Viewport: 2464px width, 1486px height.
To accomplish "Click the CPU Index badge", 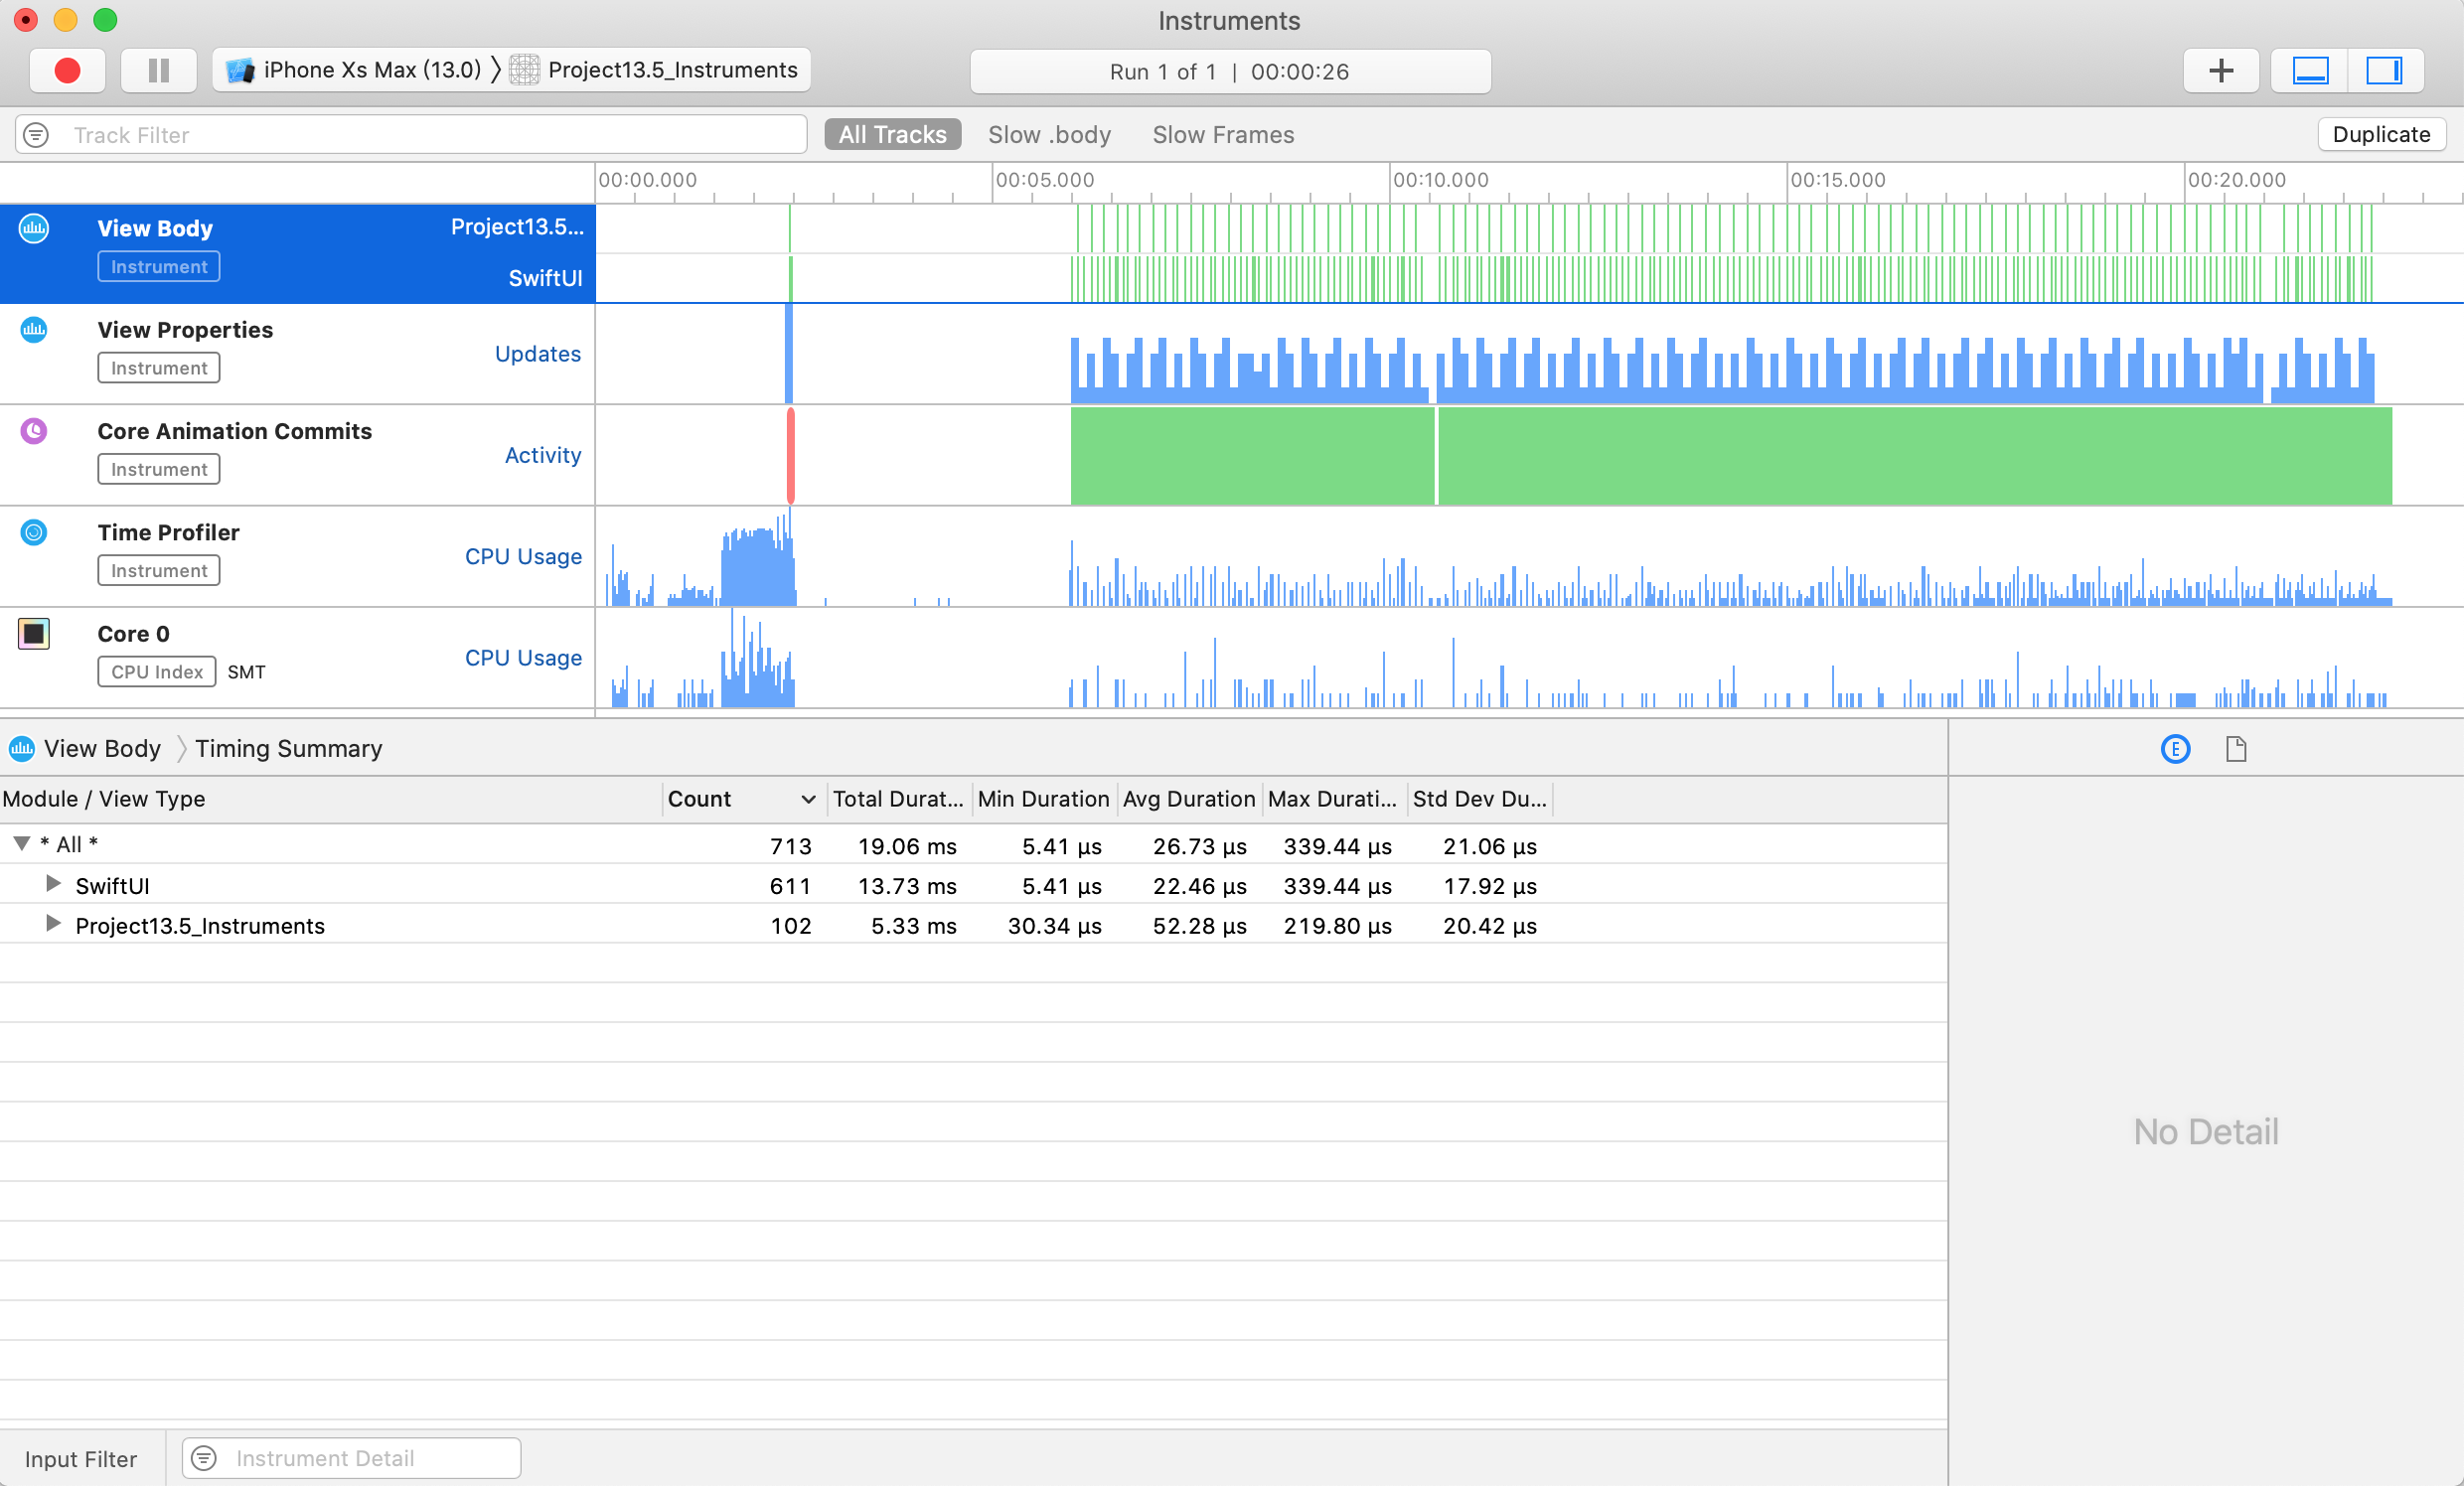I will pyautogui.click(x=157, y=672).
